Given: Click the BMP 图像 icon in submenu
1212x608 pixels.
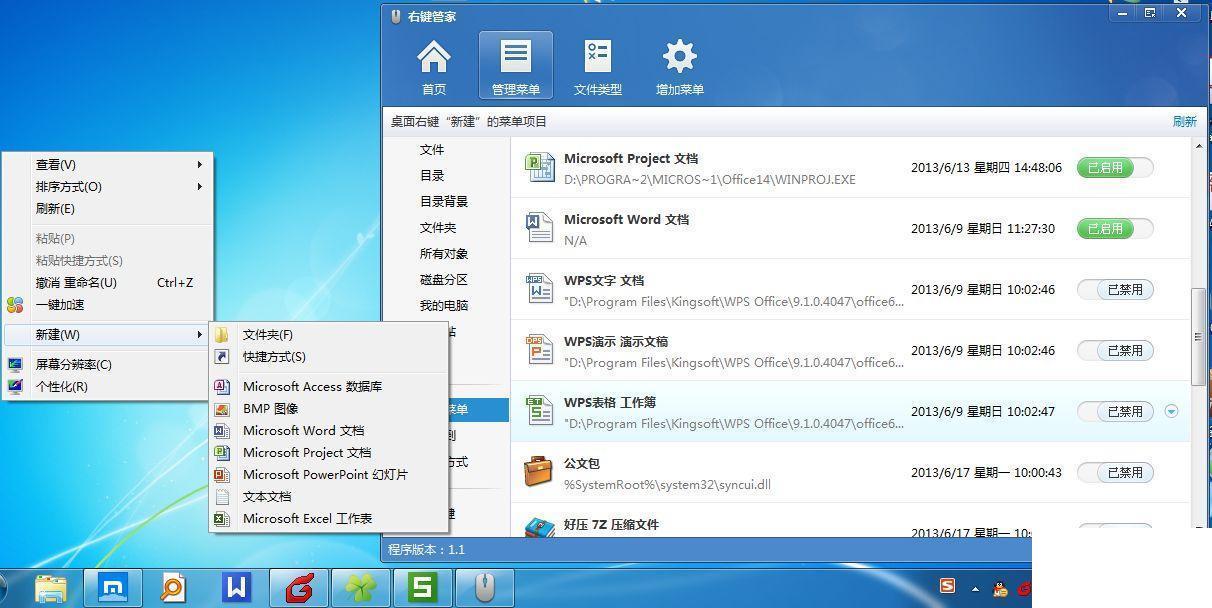Looking at the screenshot, I should (222, 409).
